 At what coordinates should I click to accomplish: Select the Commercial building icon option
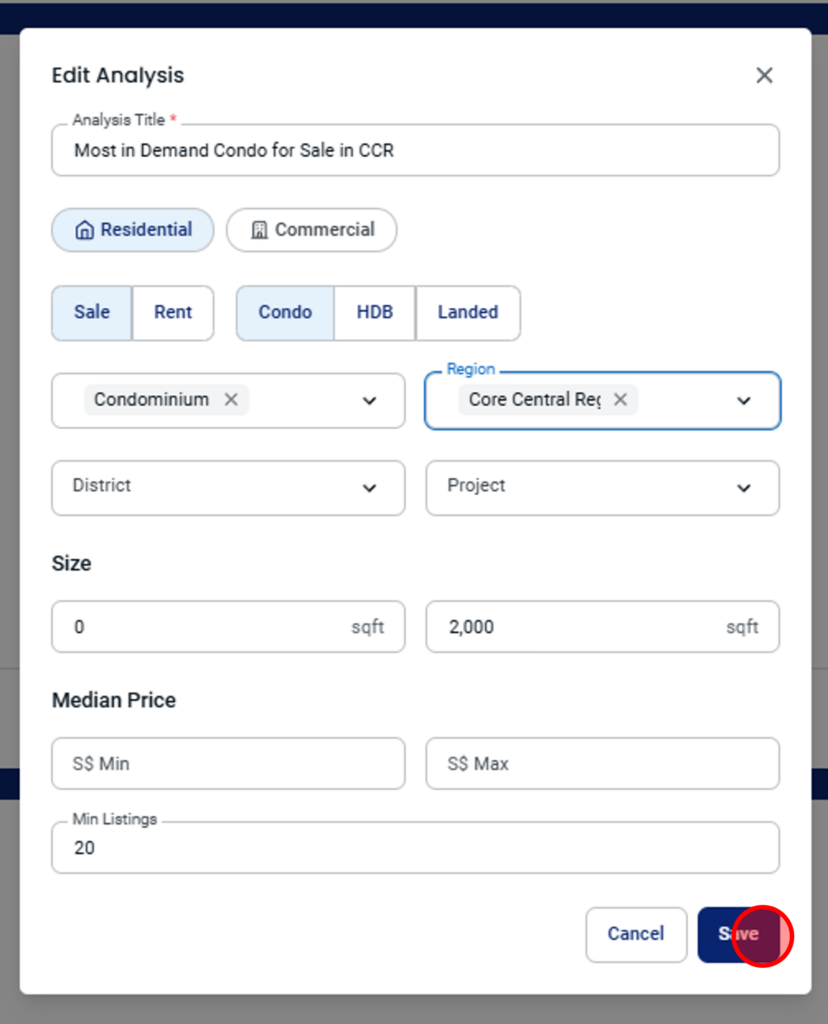point(311,230)
